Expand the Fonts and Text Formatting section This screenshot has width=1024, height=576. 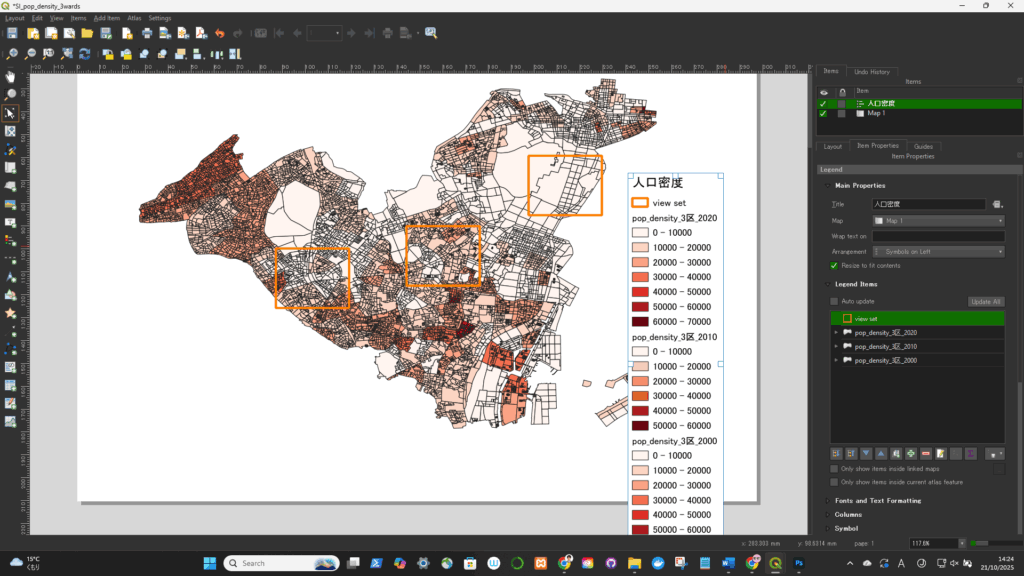pyautogui.click(x=877, y=500)
